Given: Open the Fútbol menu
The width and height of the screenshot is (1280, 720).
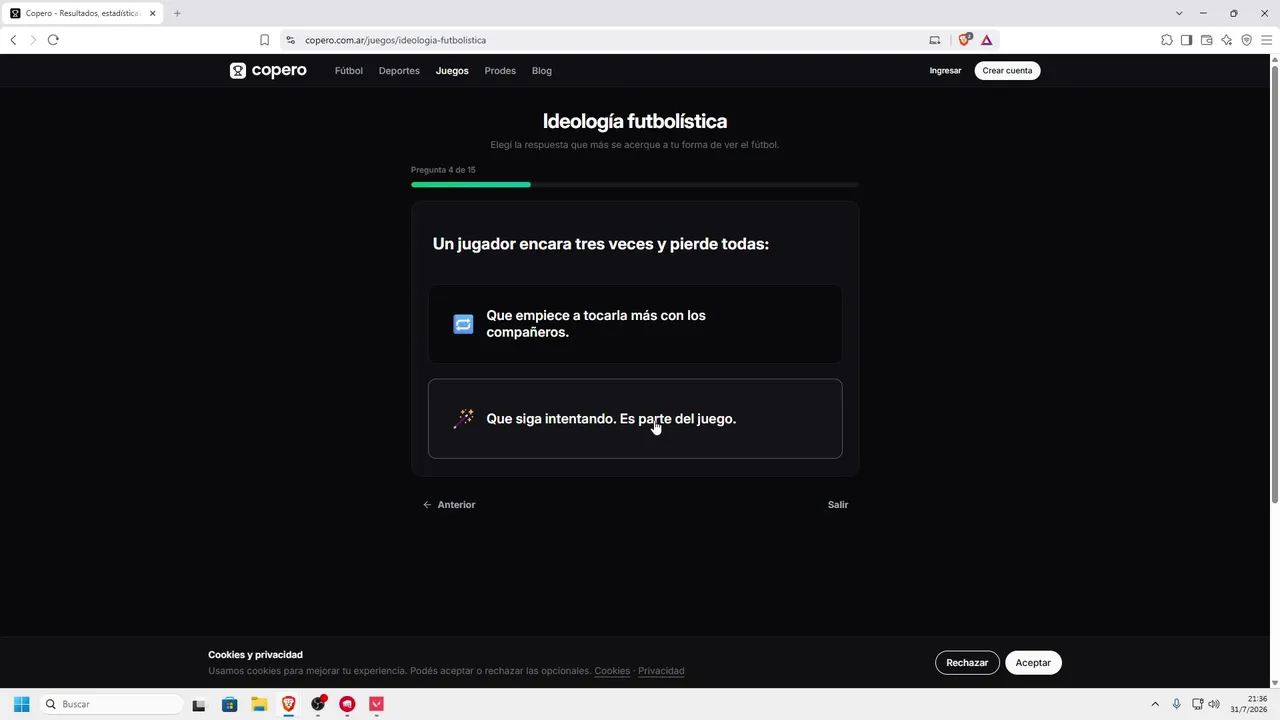Looking at the screenshot, I should pyautogui.click(x=349, y=71).
